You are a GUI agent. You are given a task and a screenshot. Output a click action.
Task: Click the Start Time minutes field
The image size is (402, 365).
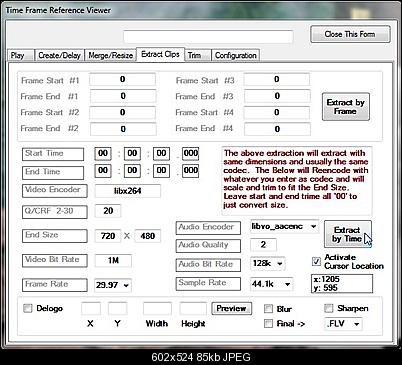[132, 153]
